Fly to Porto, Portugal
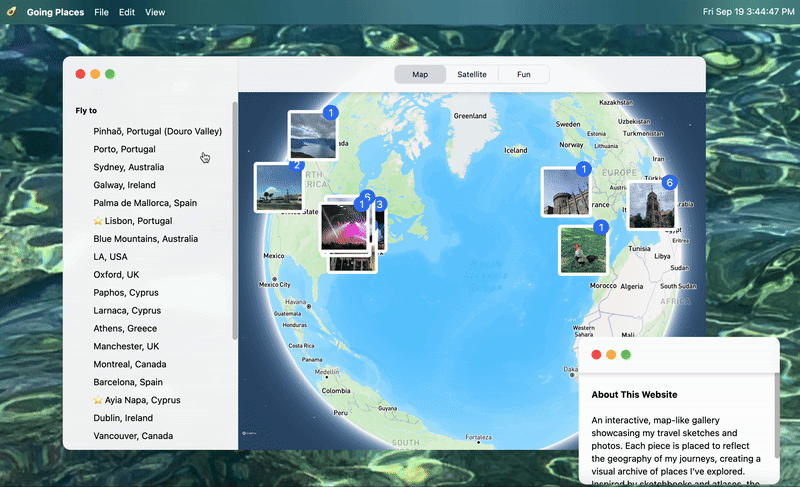Viewport: 800px width, 487px height. (124, 149)
